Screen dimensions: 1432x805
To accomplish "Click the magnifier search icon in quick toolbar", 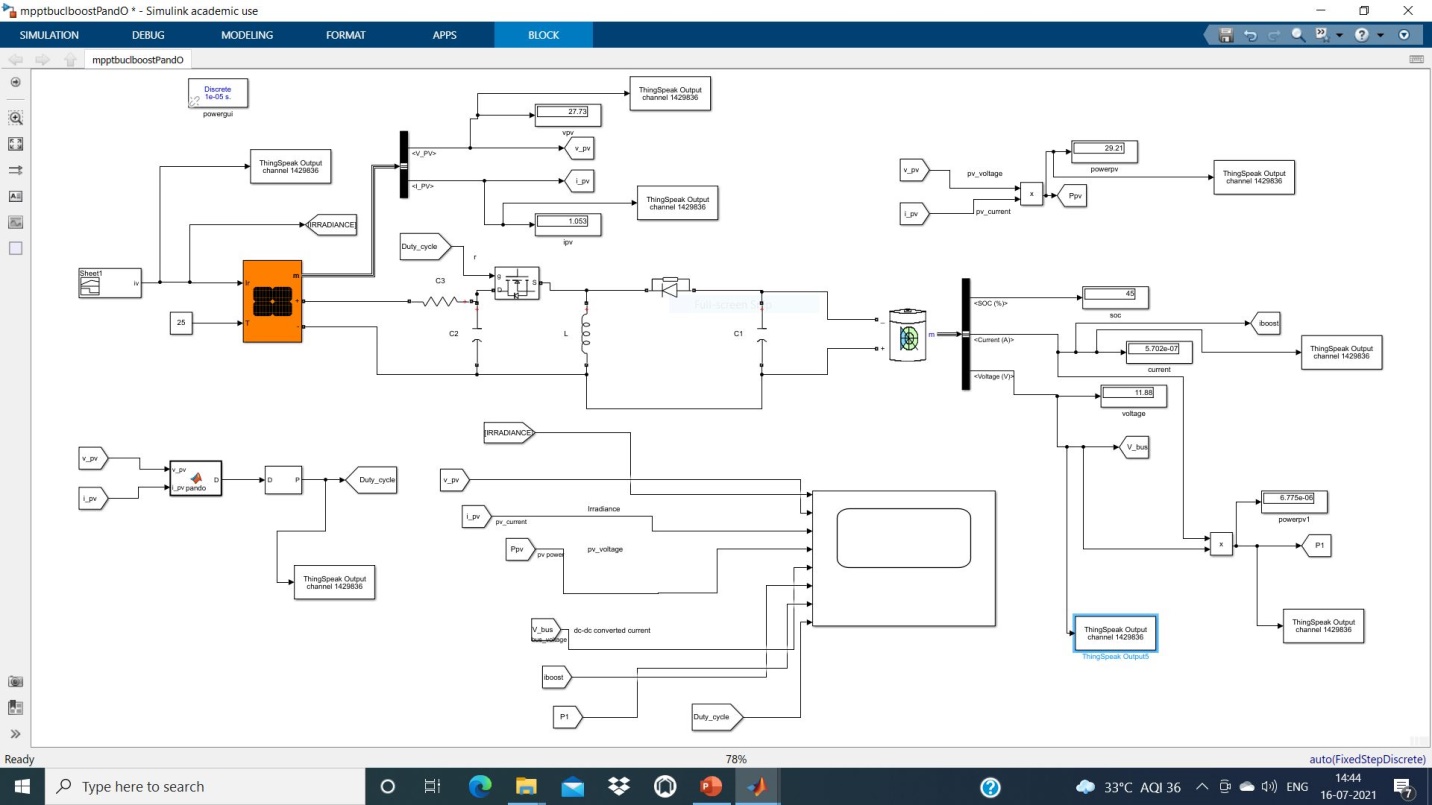I will (1298, 35).
